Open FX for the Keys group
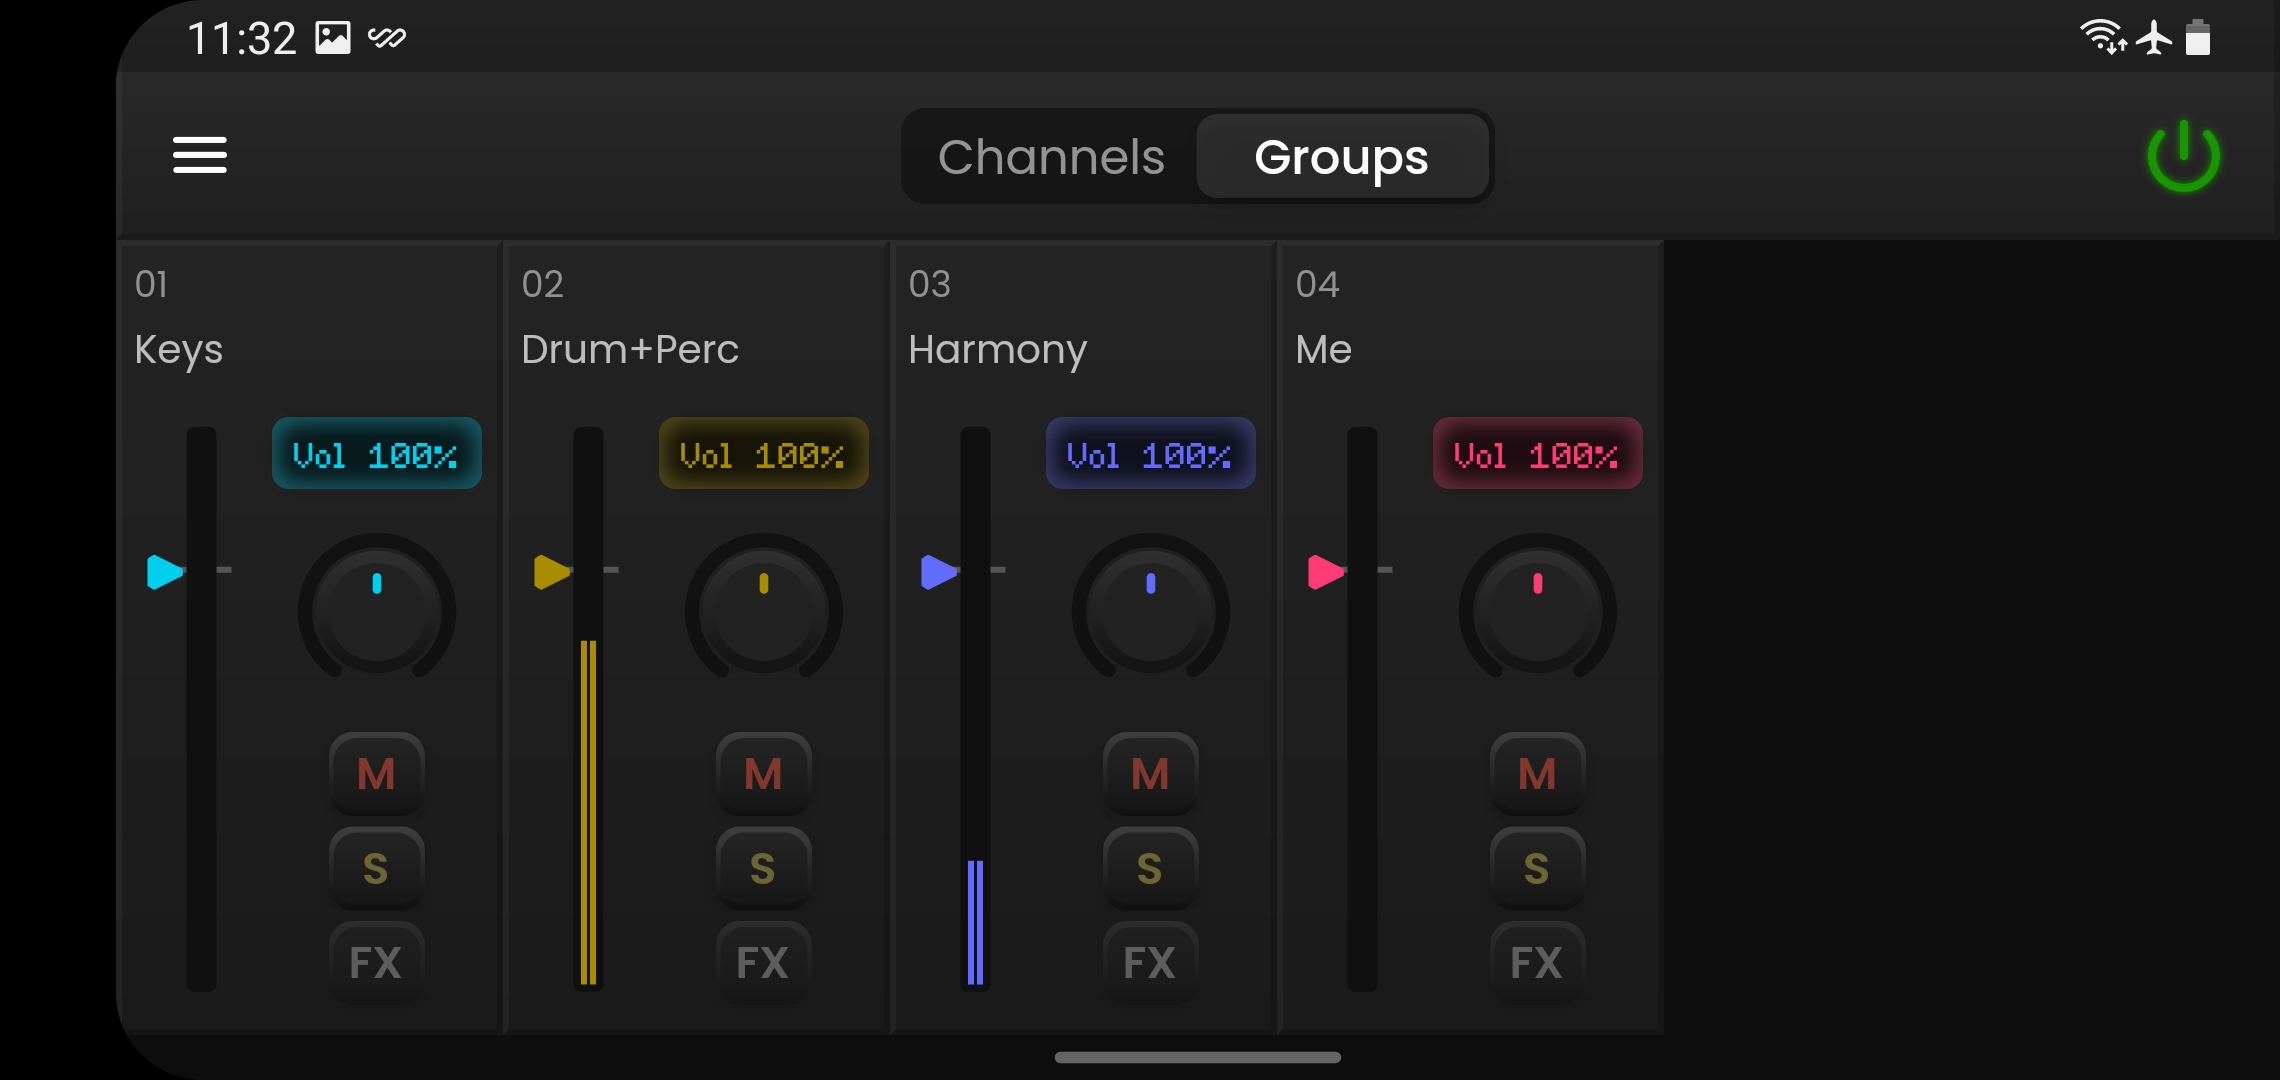2280x1080 pixels. point(376,962)
